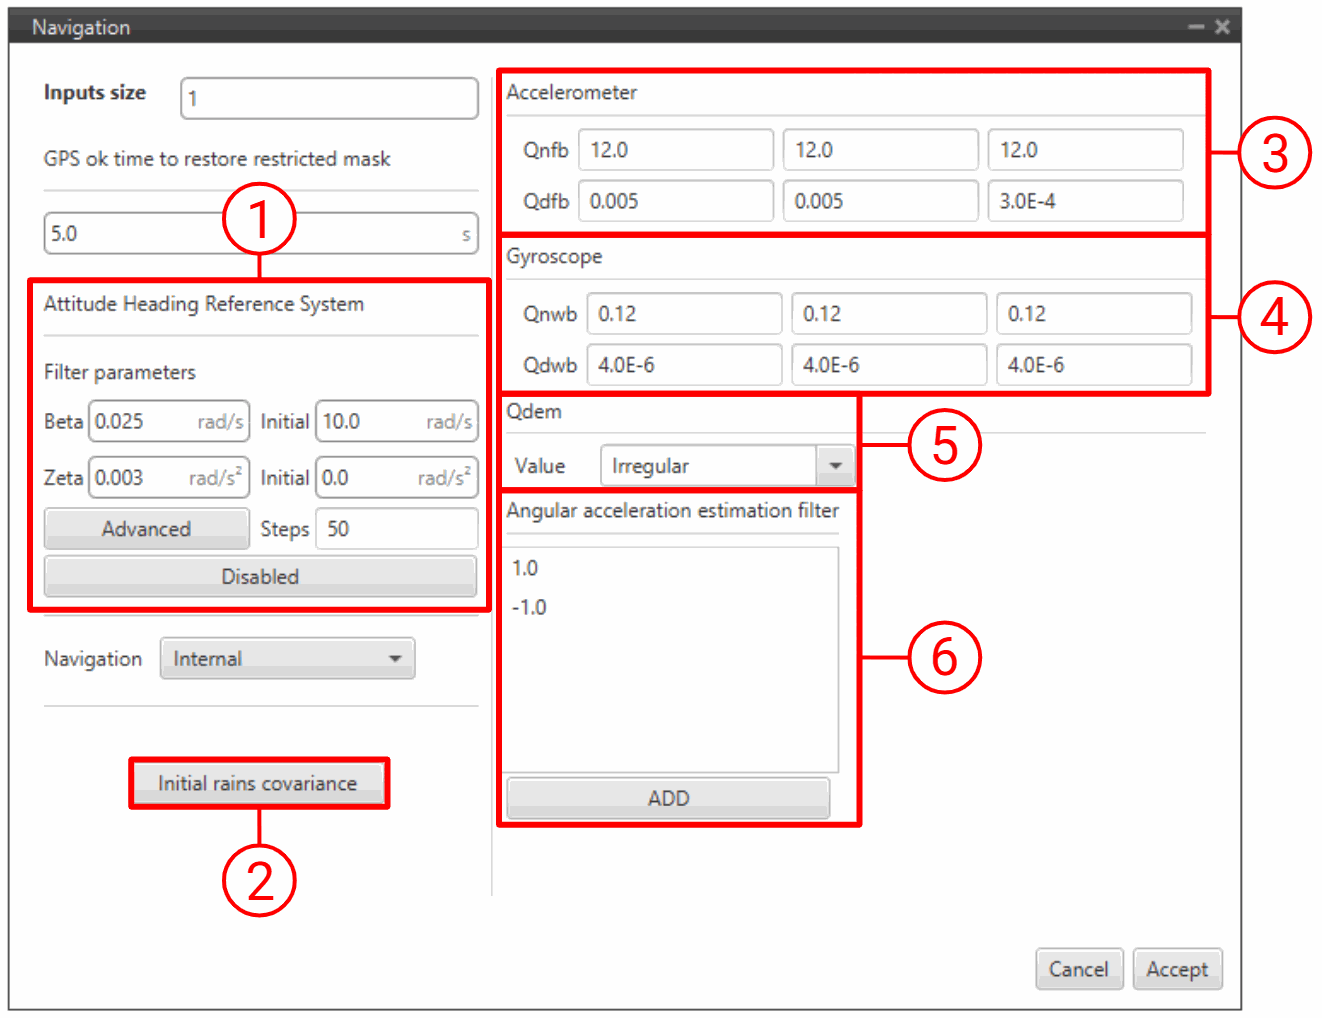
Task: Close the Navigation window
Action: 1222,27
